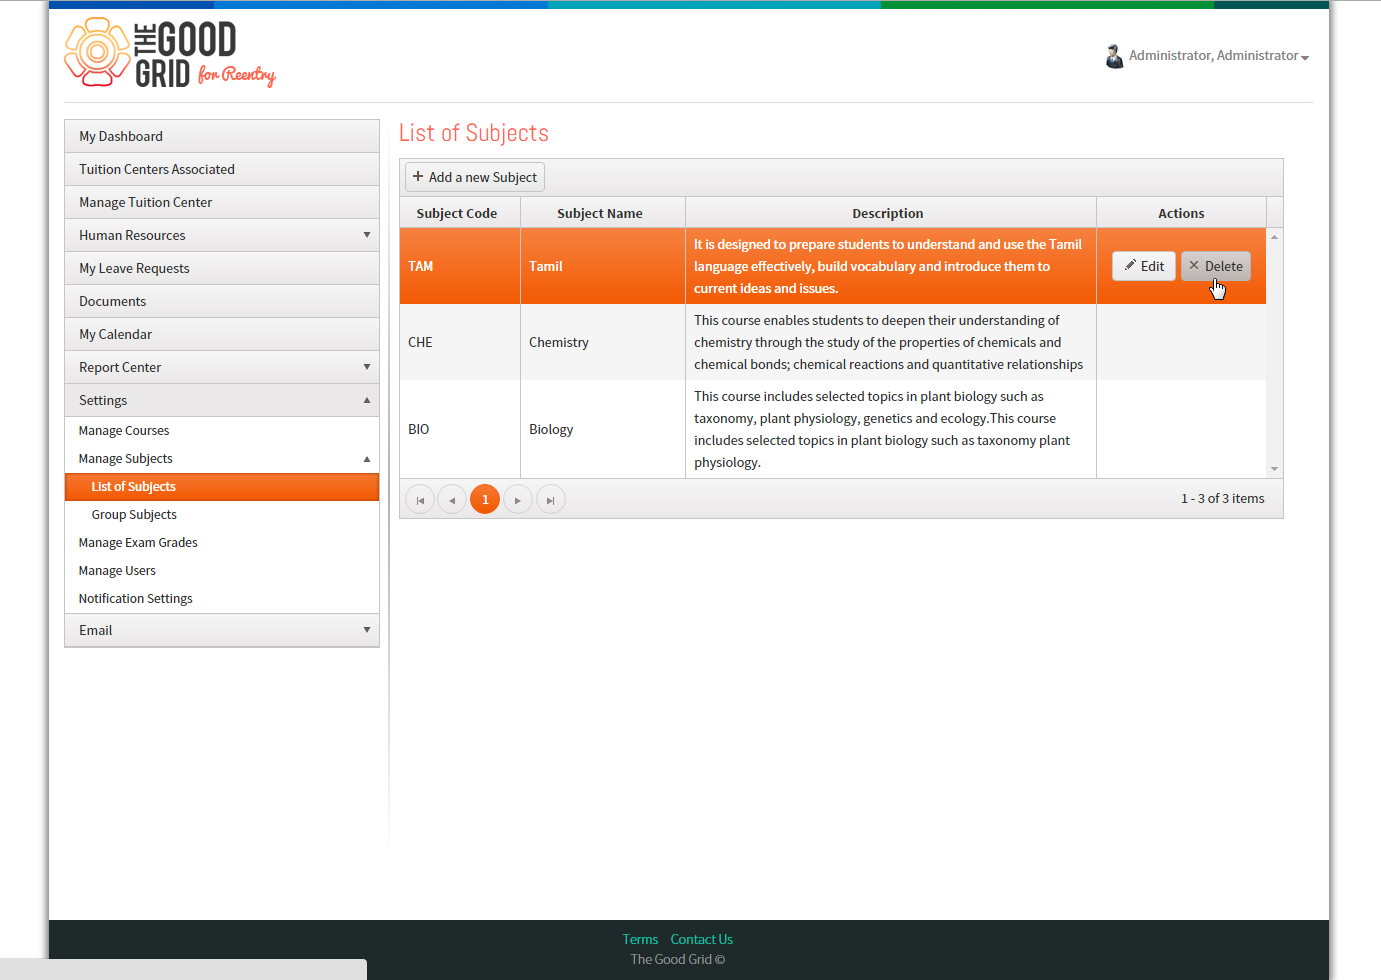
Task: Open Documents section
Action: click(x=222, y=301)
